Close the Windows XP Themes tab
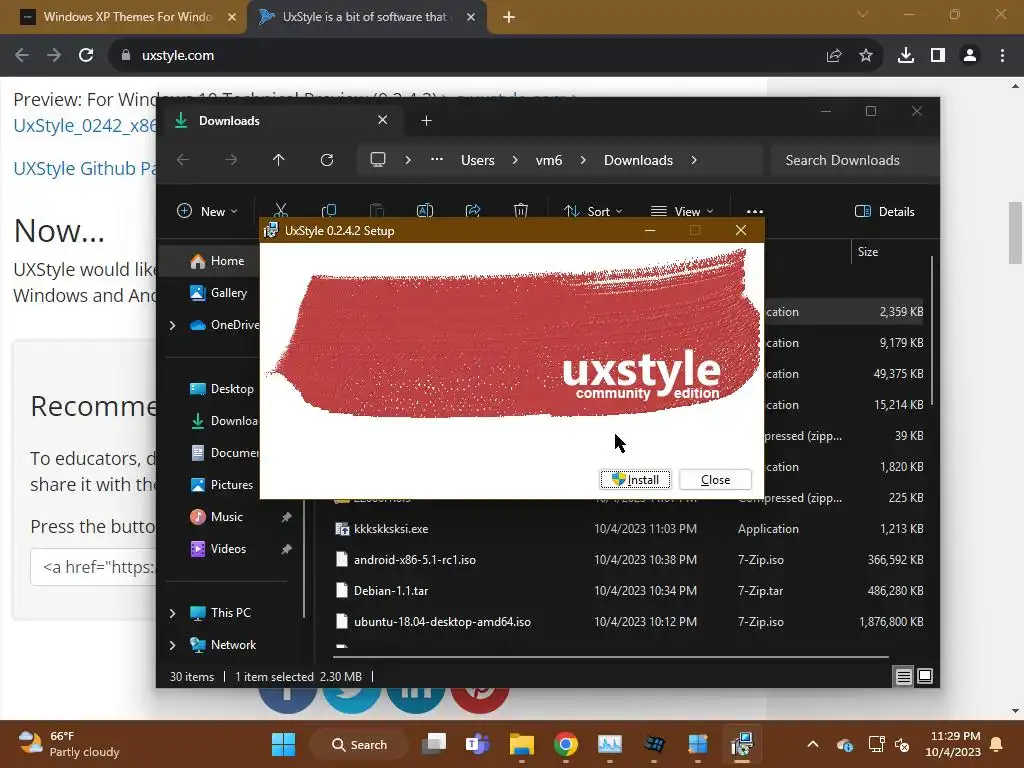This screenshot has width=1024, height=768. (232, 17)
